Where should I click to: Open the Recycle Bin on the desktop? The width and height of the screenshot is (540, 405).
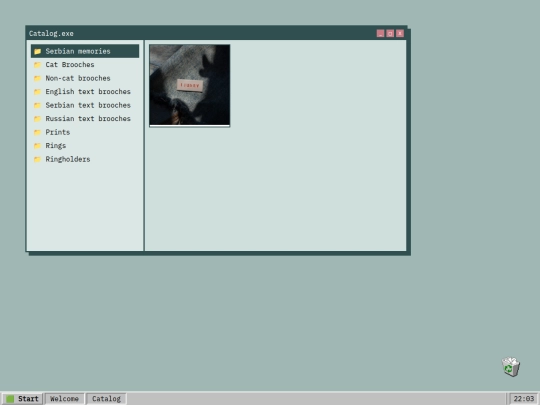[x=511, y=367]
